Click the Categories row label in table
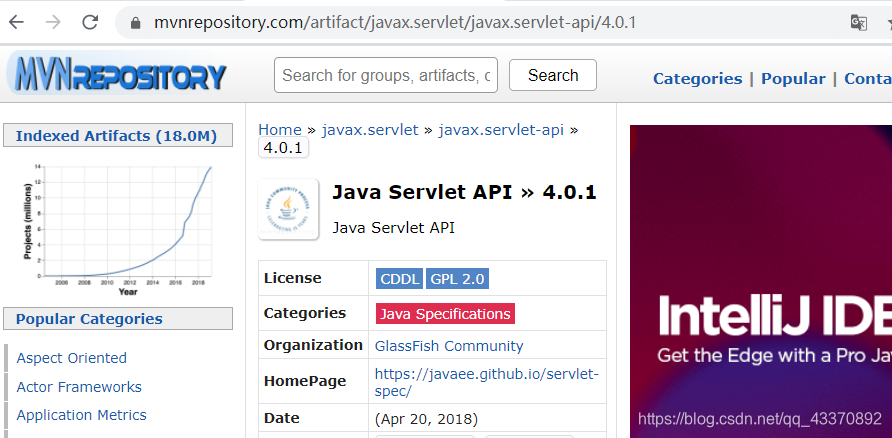Image resolution: width=892 pixels, height=438 pixels. [x=305, y=313]
